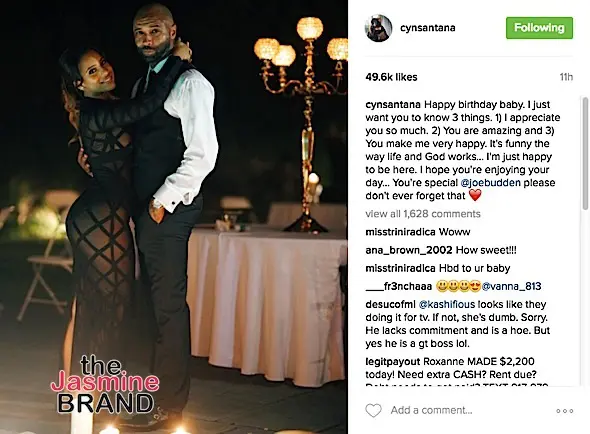Screen dimensions: 590x434
Task: Click the red heart emoji in caption
Action: 475,195
